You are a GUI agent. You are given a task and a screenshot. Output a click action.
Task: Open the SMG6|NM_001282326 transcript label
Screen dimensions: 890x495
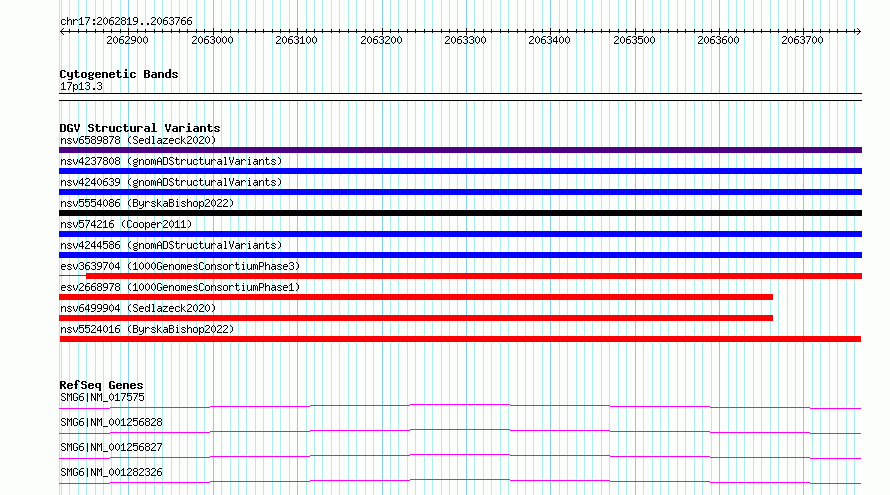111,472
